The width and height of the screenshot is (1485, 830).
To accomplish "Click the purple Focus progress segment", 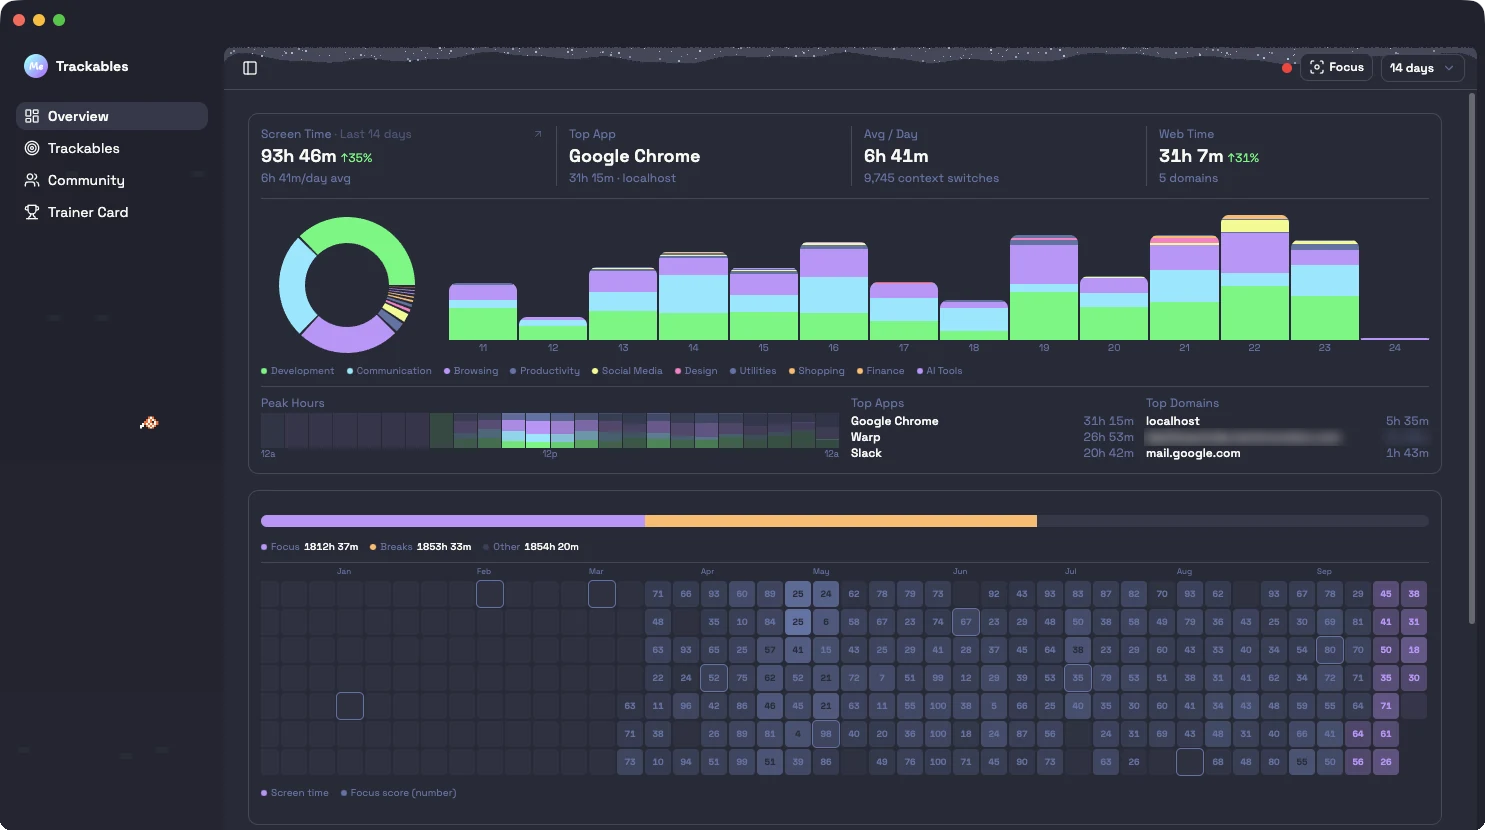I will pyautogui.click(x=453, y=521).
